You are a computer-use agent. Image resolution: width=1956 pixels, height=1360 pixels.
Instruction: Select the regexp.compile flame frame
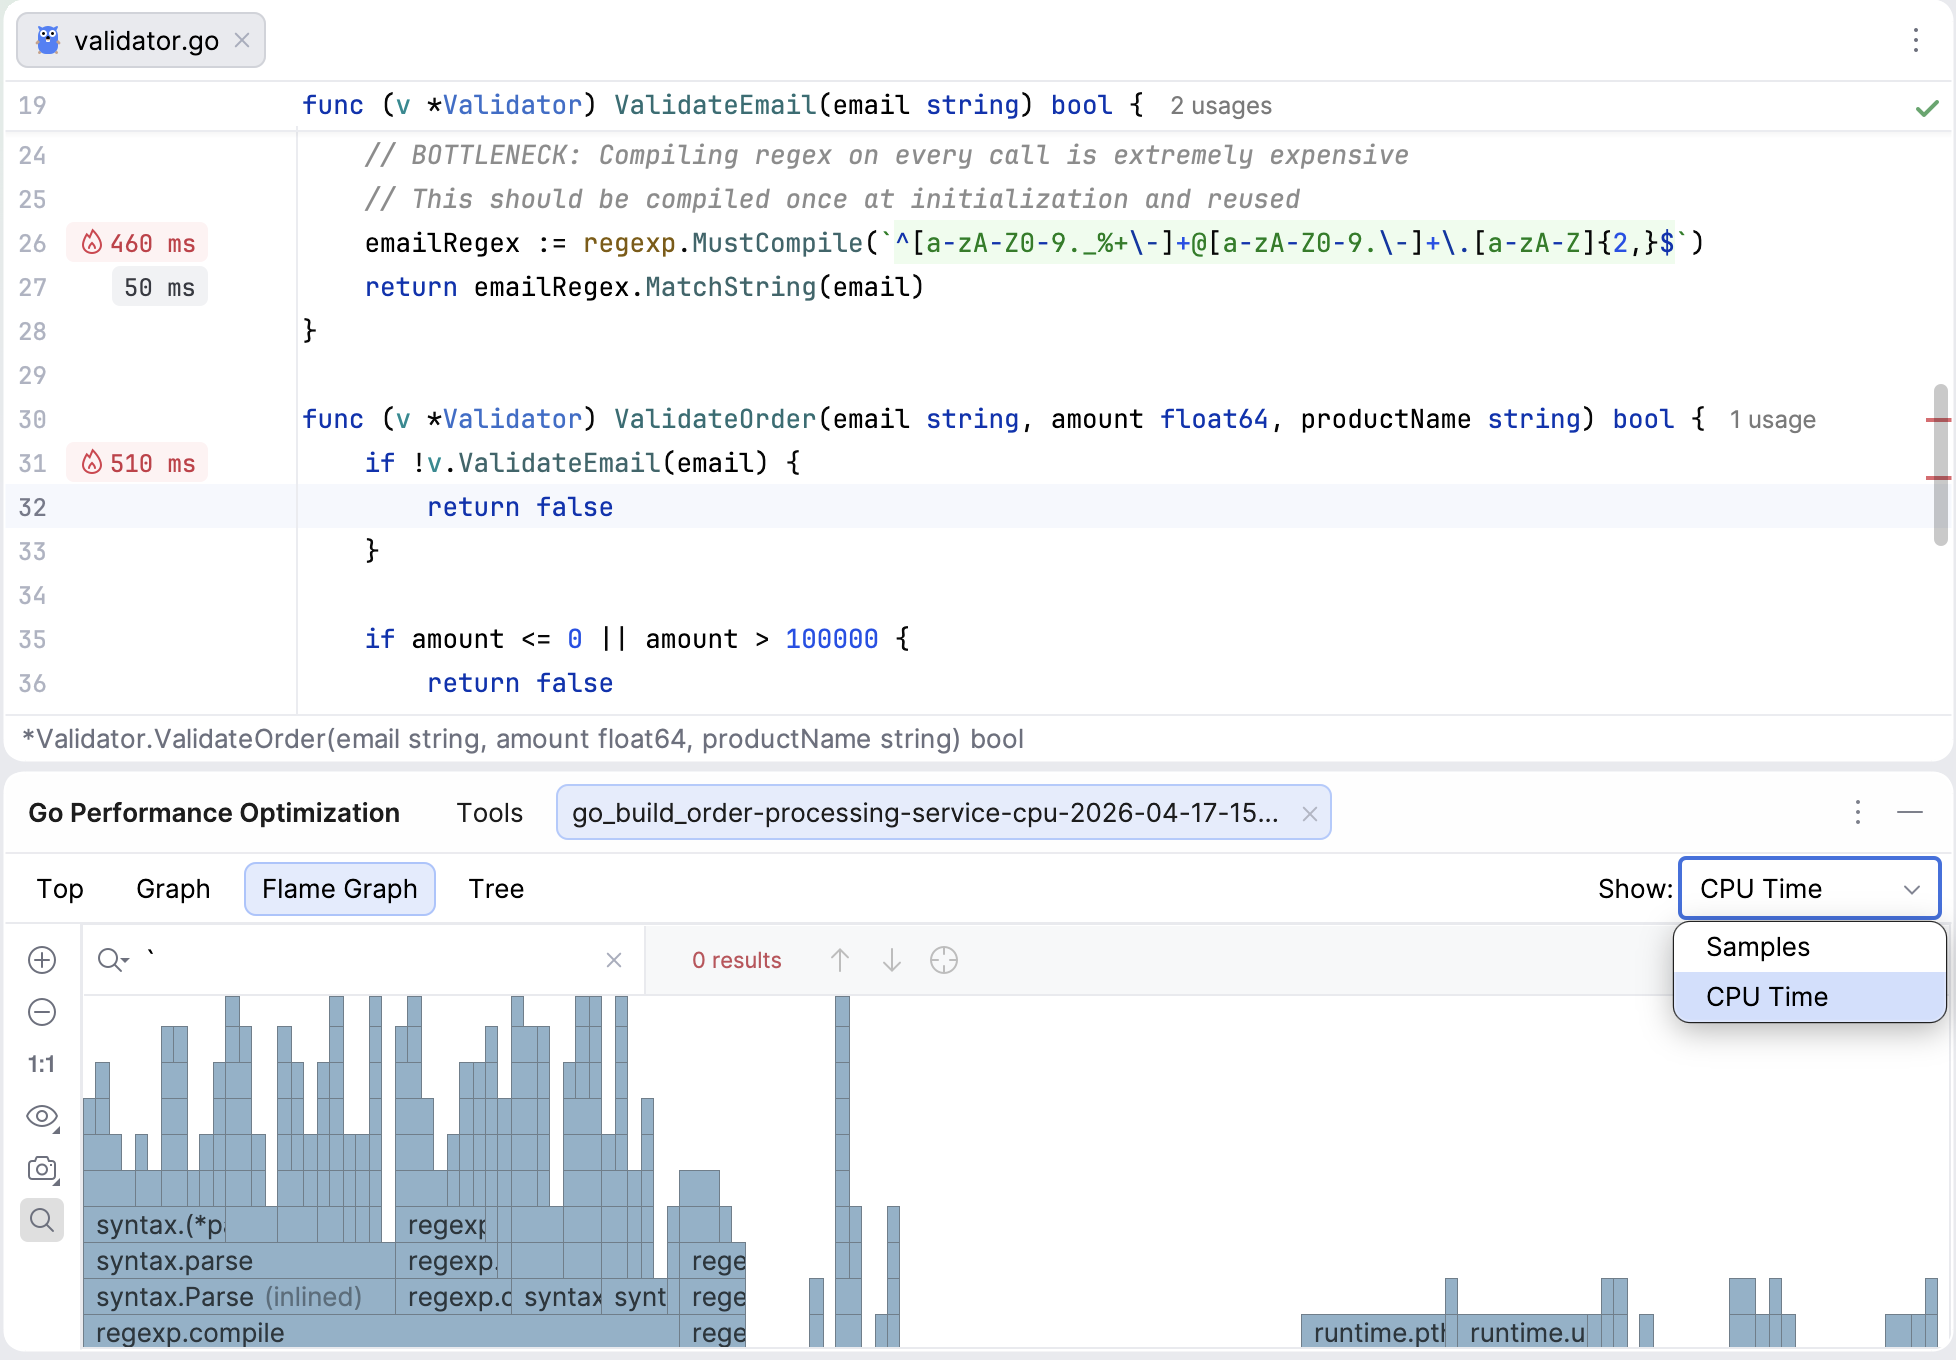pos(381,1333)
